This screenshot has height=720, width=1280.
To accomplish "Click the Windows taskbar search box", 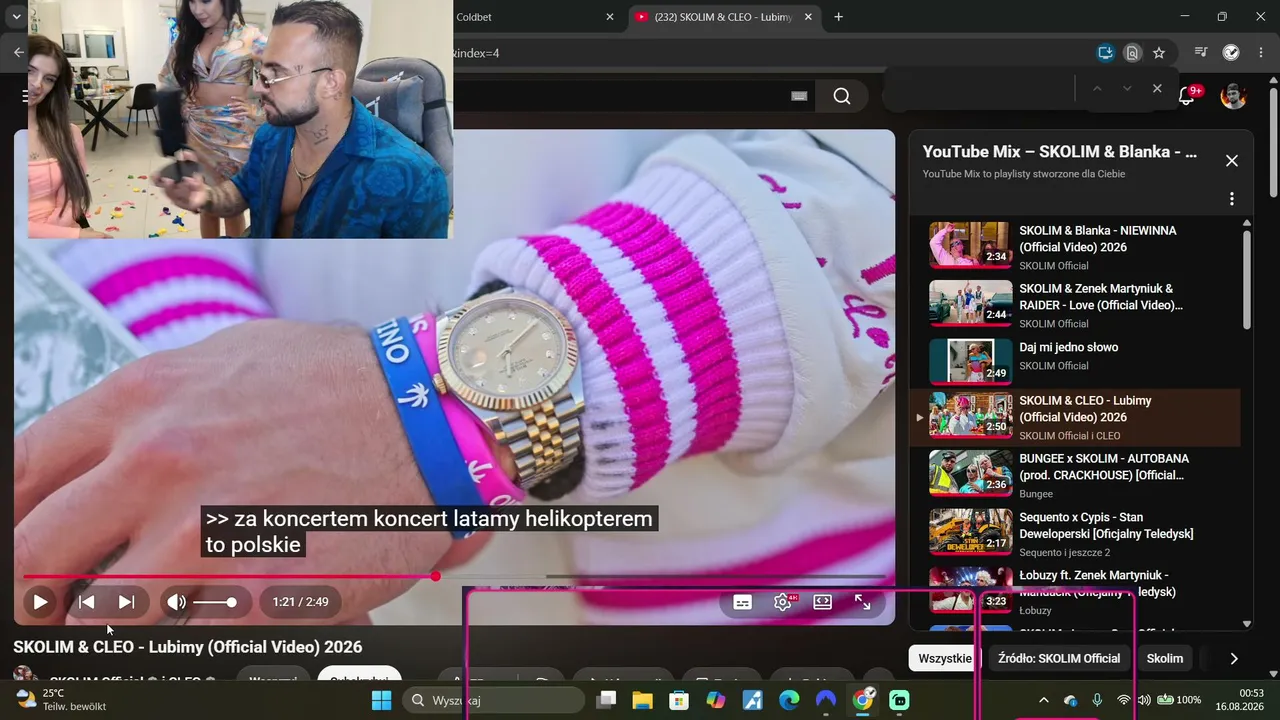I will click(x=494, y=700).
